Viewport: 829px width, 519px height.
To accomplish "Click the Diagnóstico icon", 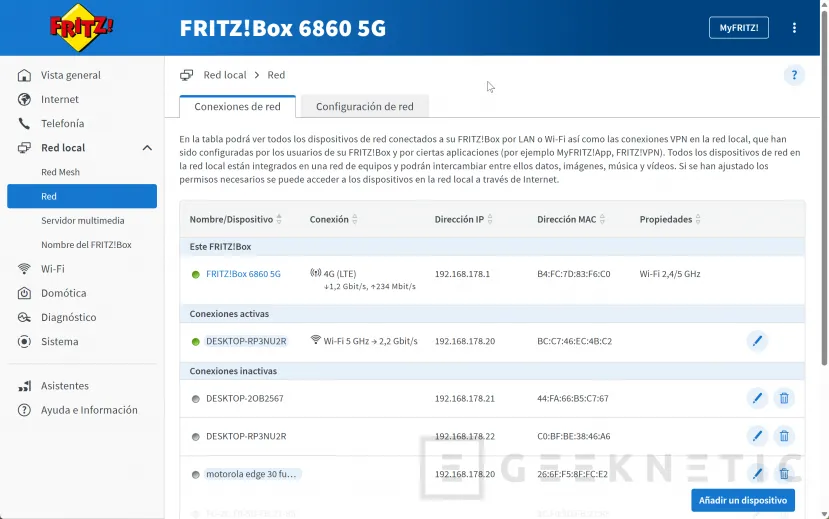I will point(24,318).
